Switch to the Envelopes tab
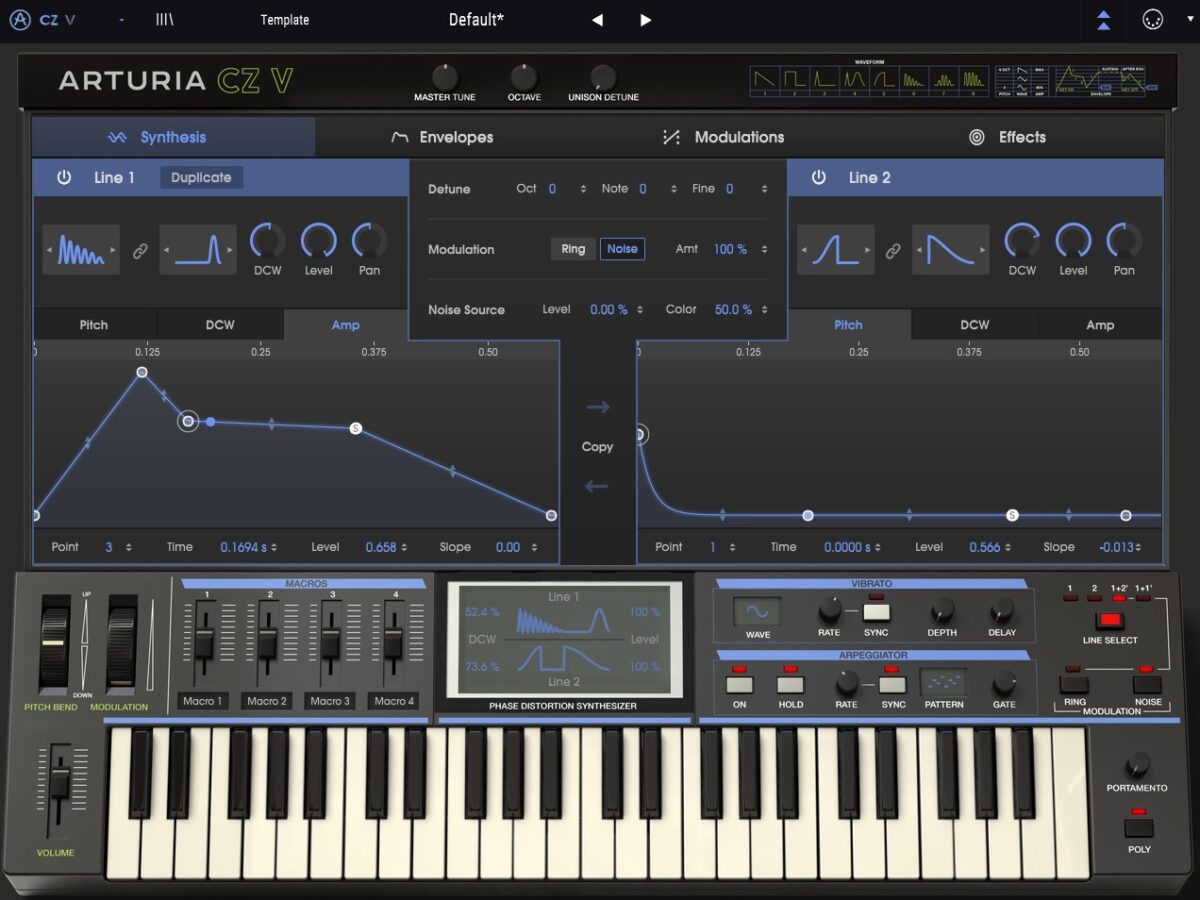This screenshot has height=900, width=1200. [442, 137]
